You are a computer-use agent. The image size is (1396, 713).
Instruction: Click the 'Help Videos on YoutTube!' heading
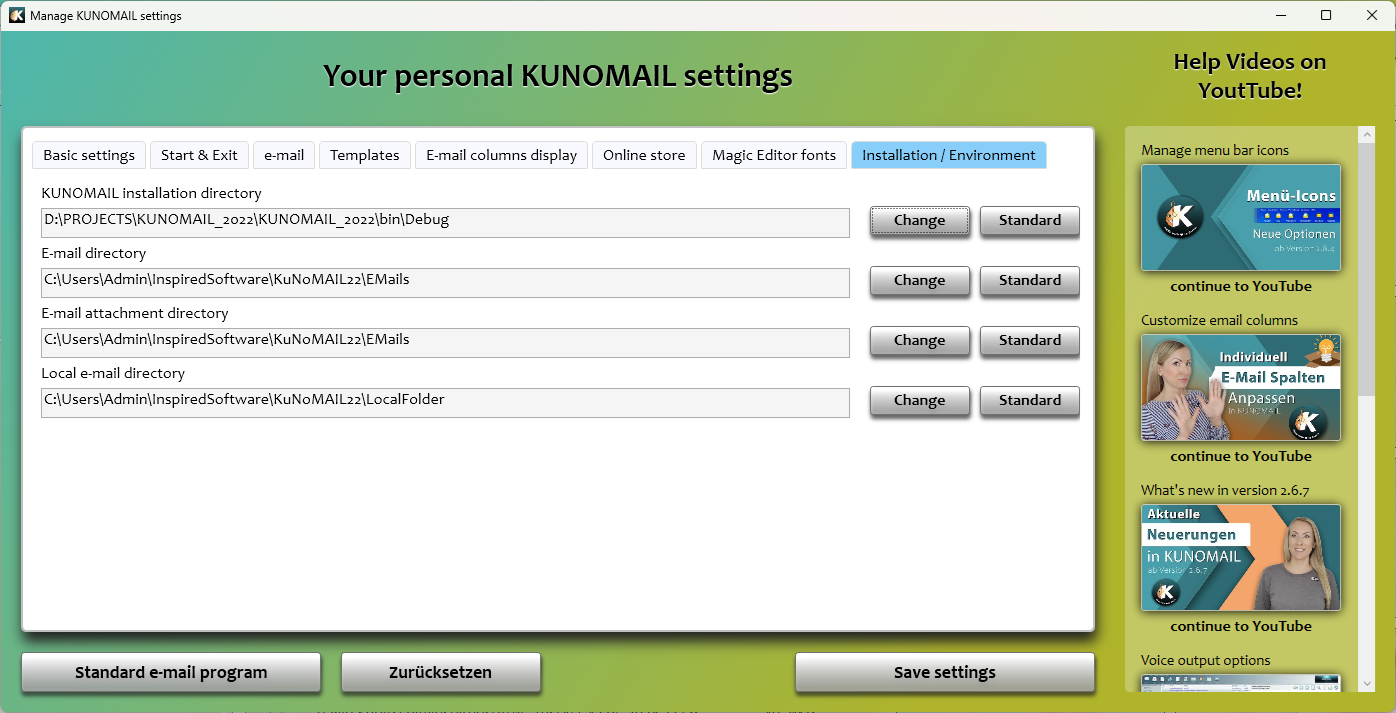click(1250, 76)
